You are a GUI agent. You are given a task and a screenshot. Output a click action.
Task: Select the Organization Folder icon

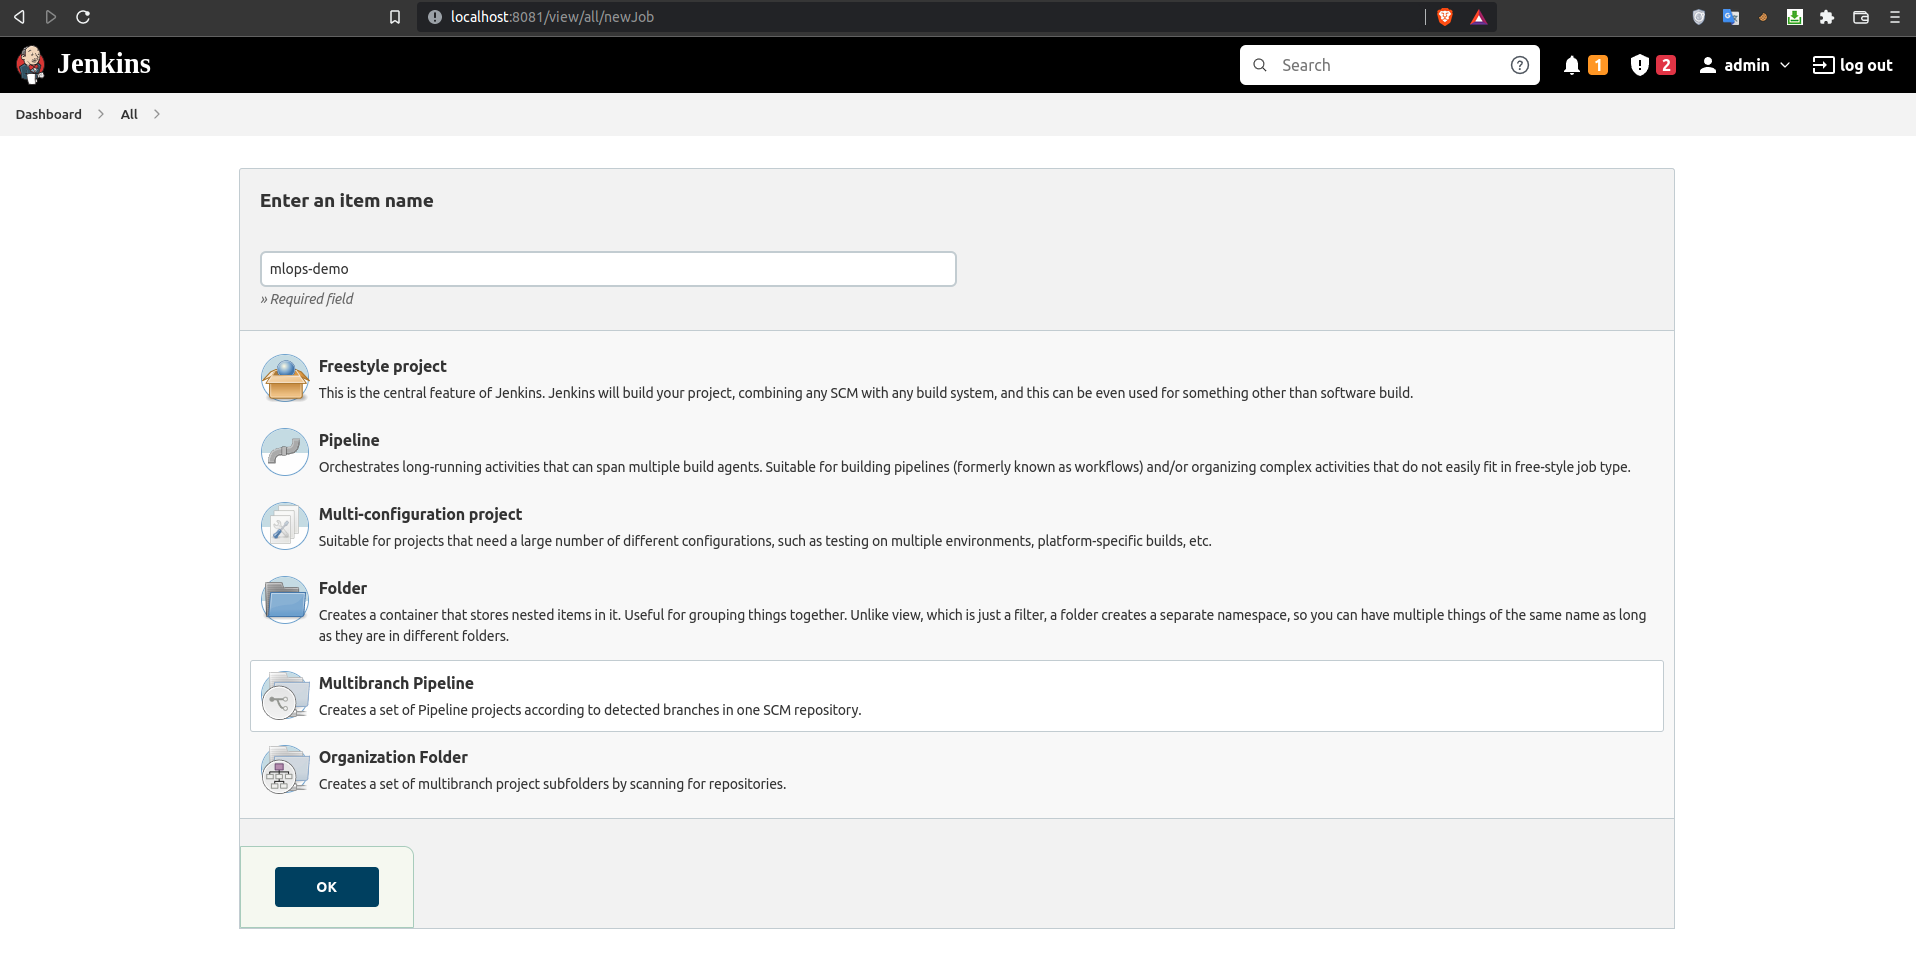pyautogui.click(x=285, y=769)
